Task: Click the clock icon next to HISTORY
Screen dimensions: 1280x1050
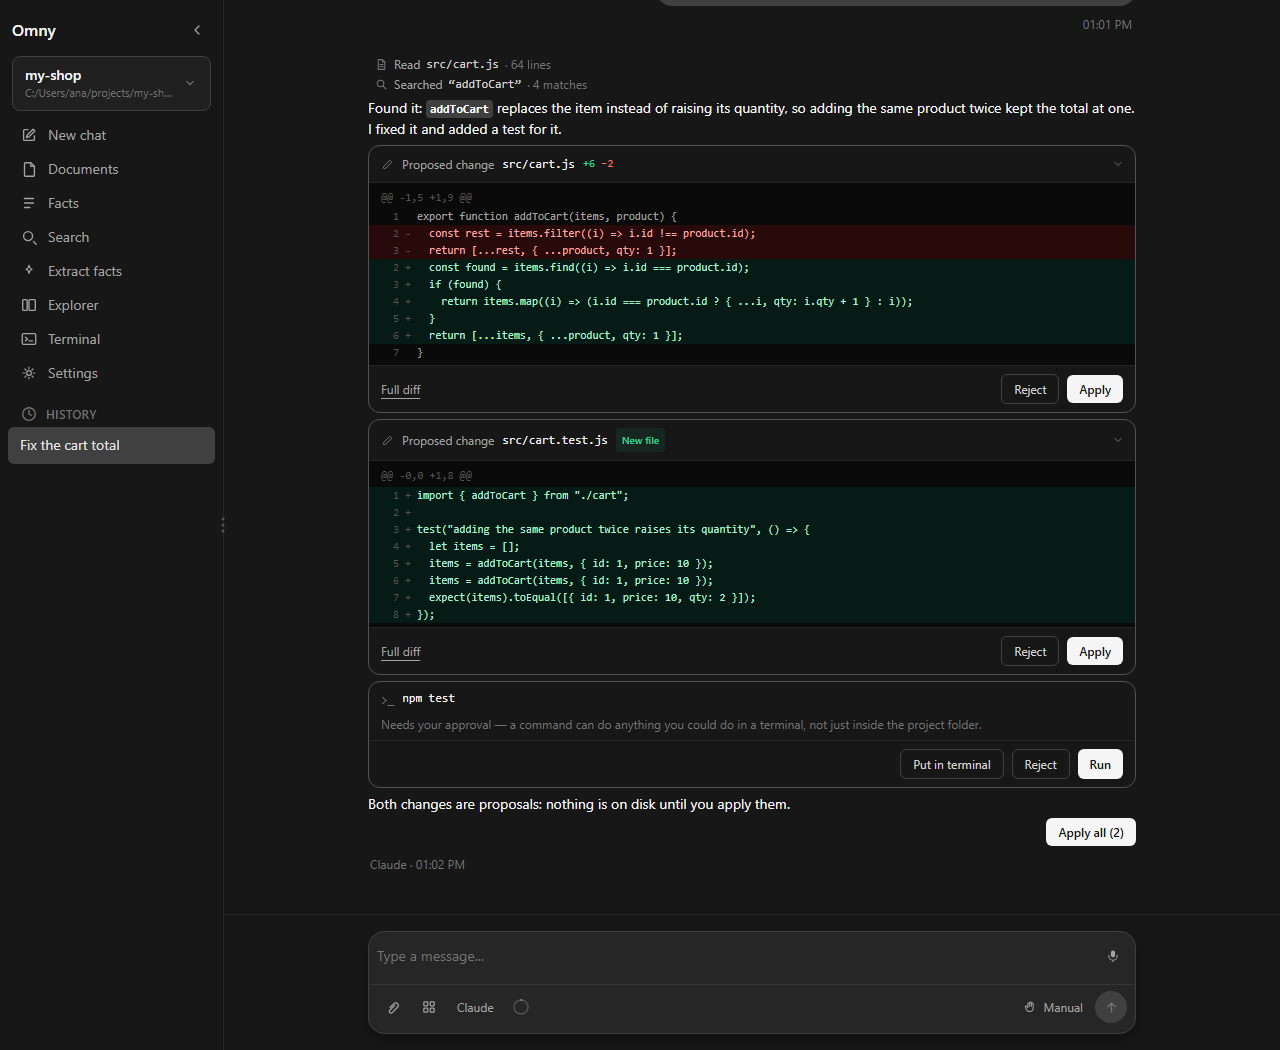Action: [29, 414]
